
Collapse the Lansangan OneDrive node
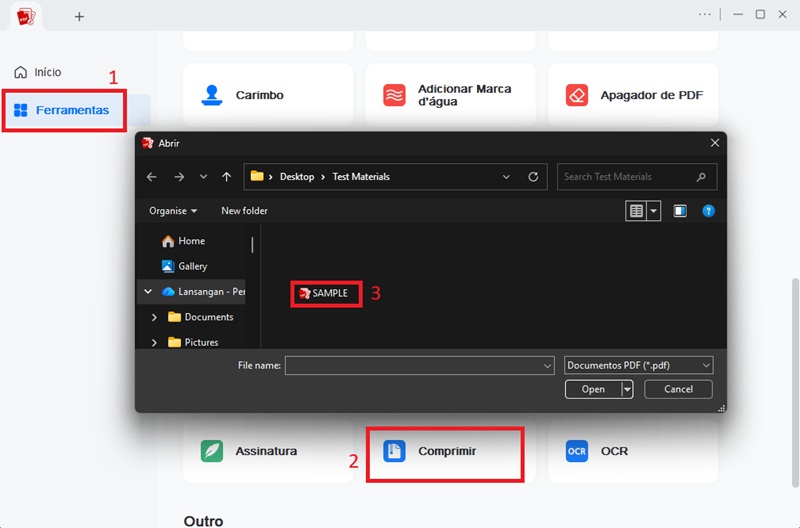pos(148,292)
